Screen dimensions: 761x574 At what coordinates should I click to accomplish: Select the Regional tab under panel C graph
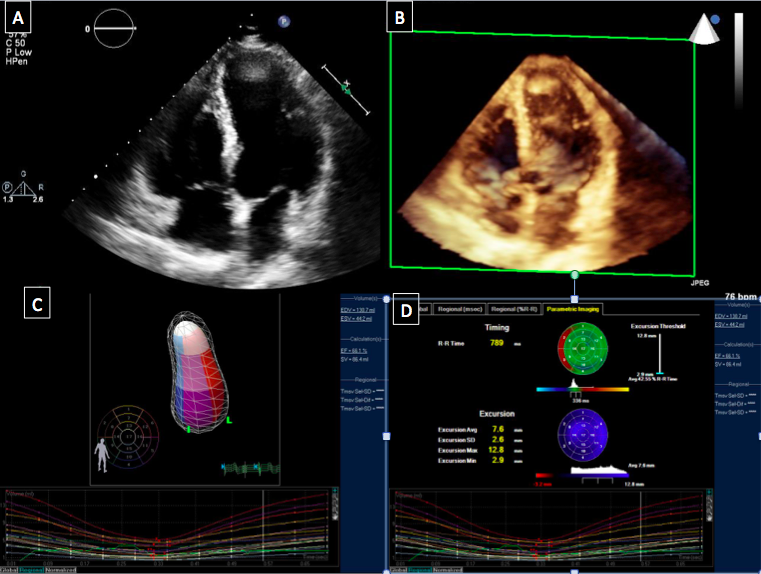[32, 570]
